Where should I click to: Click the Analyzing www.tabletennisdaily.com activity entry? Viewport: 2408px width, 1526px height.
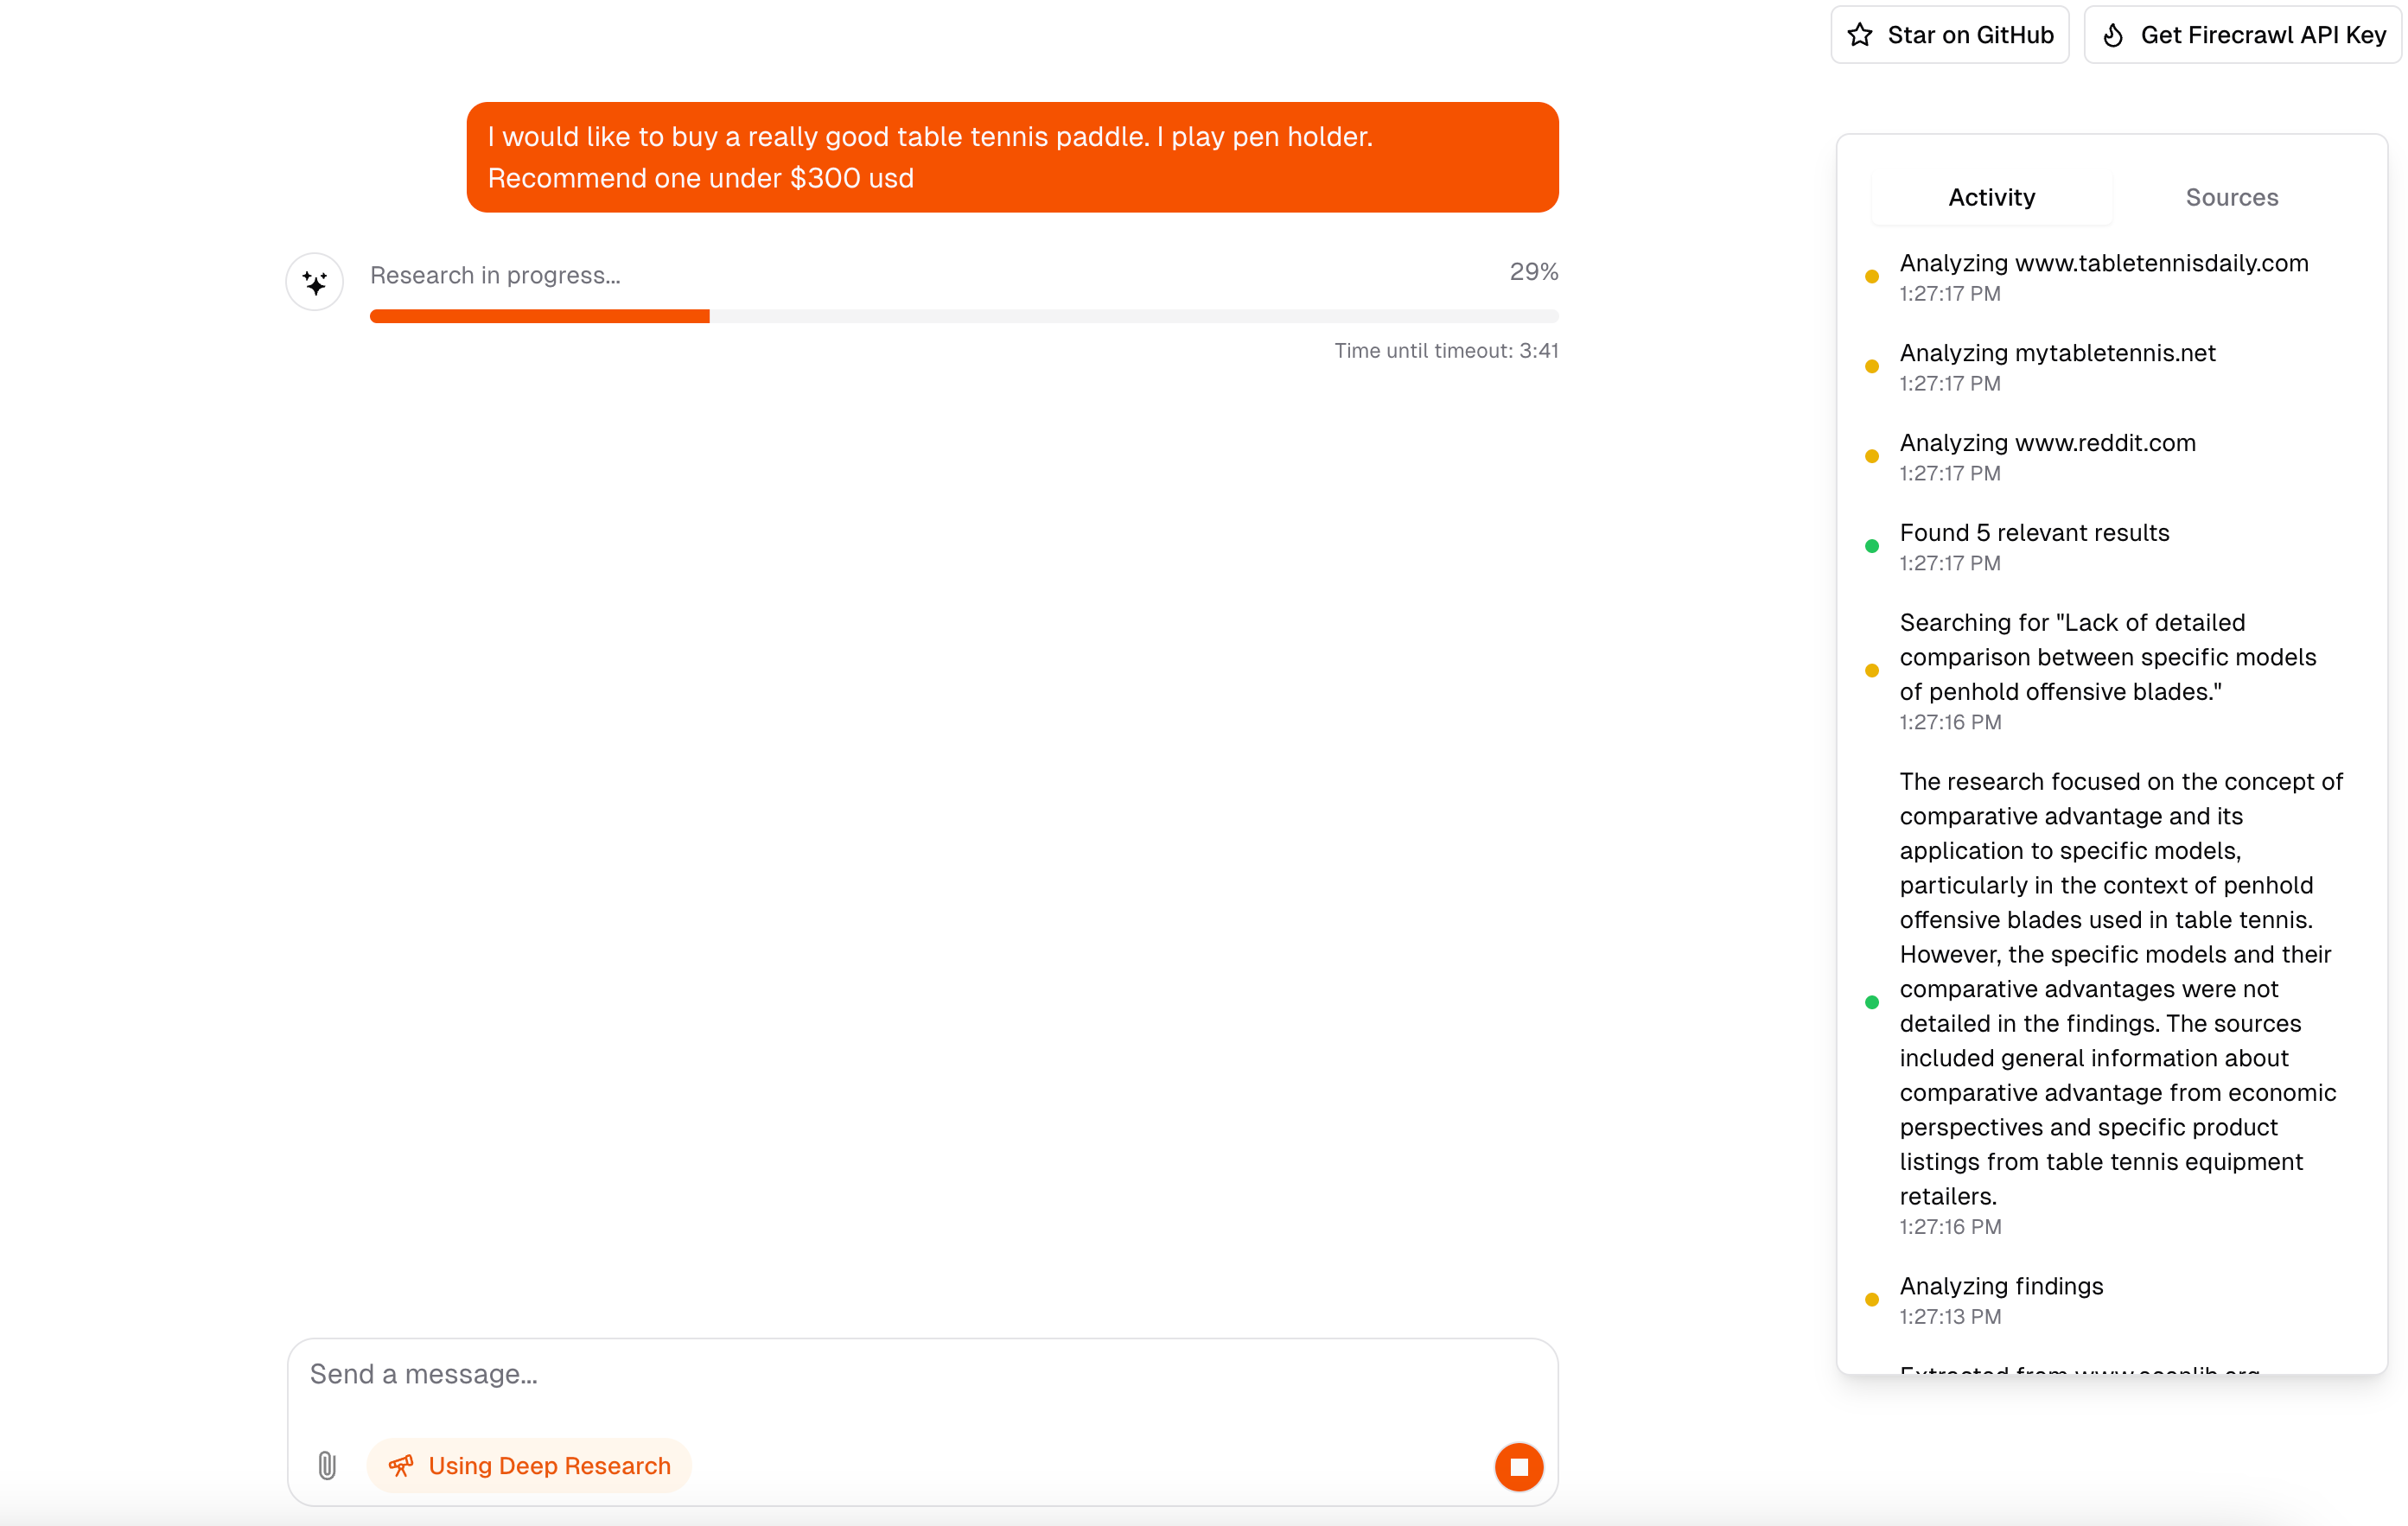click(2103, 263)
